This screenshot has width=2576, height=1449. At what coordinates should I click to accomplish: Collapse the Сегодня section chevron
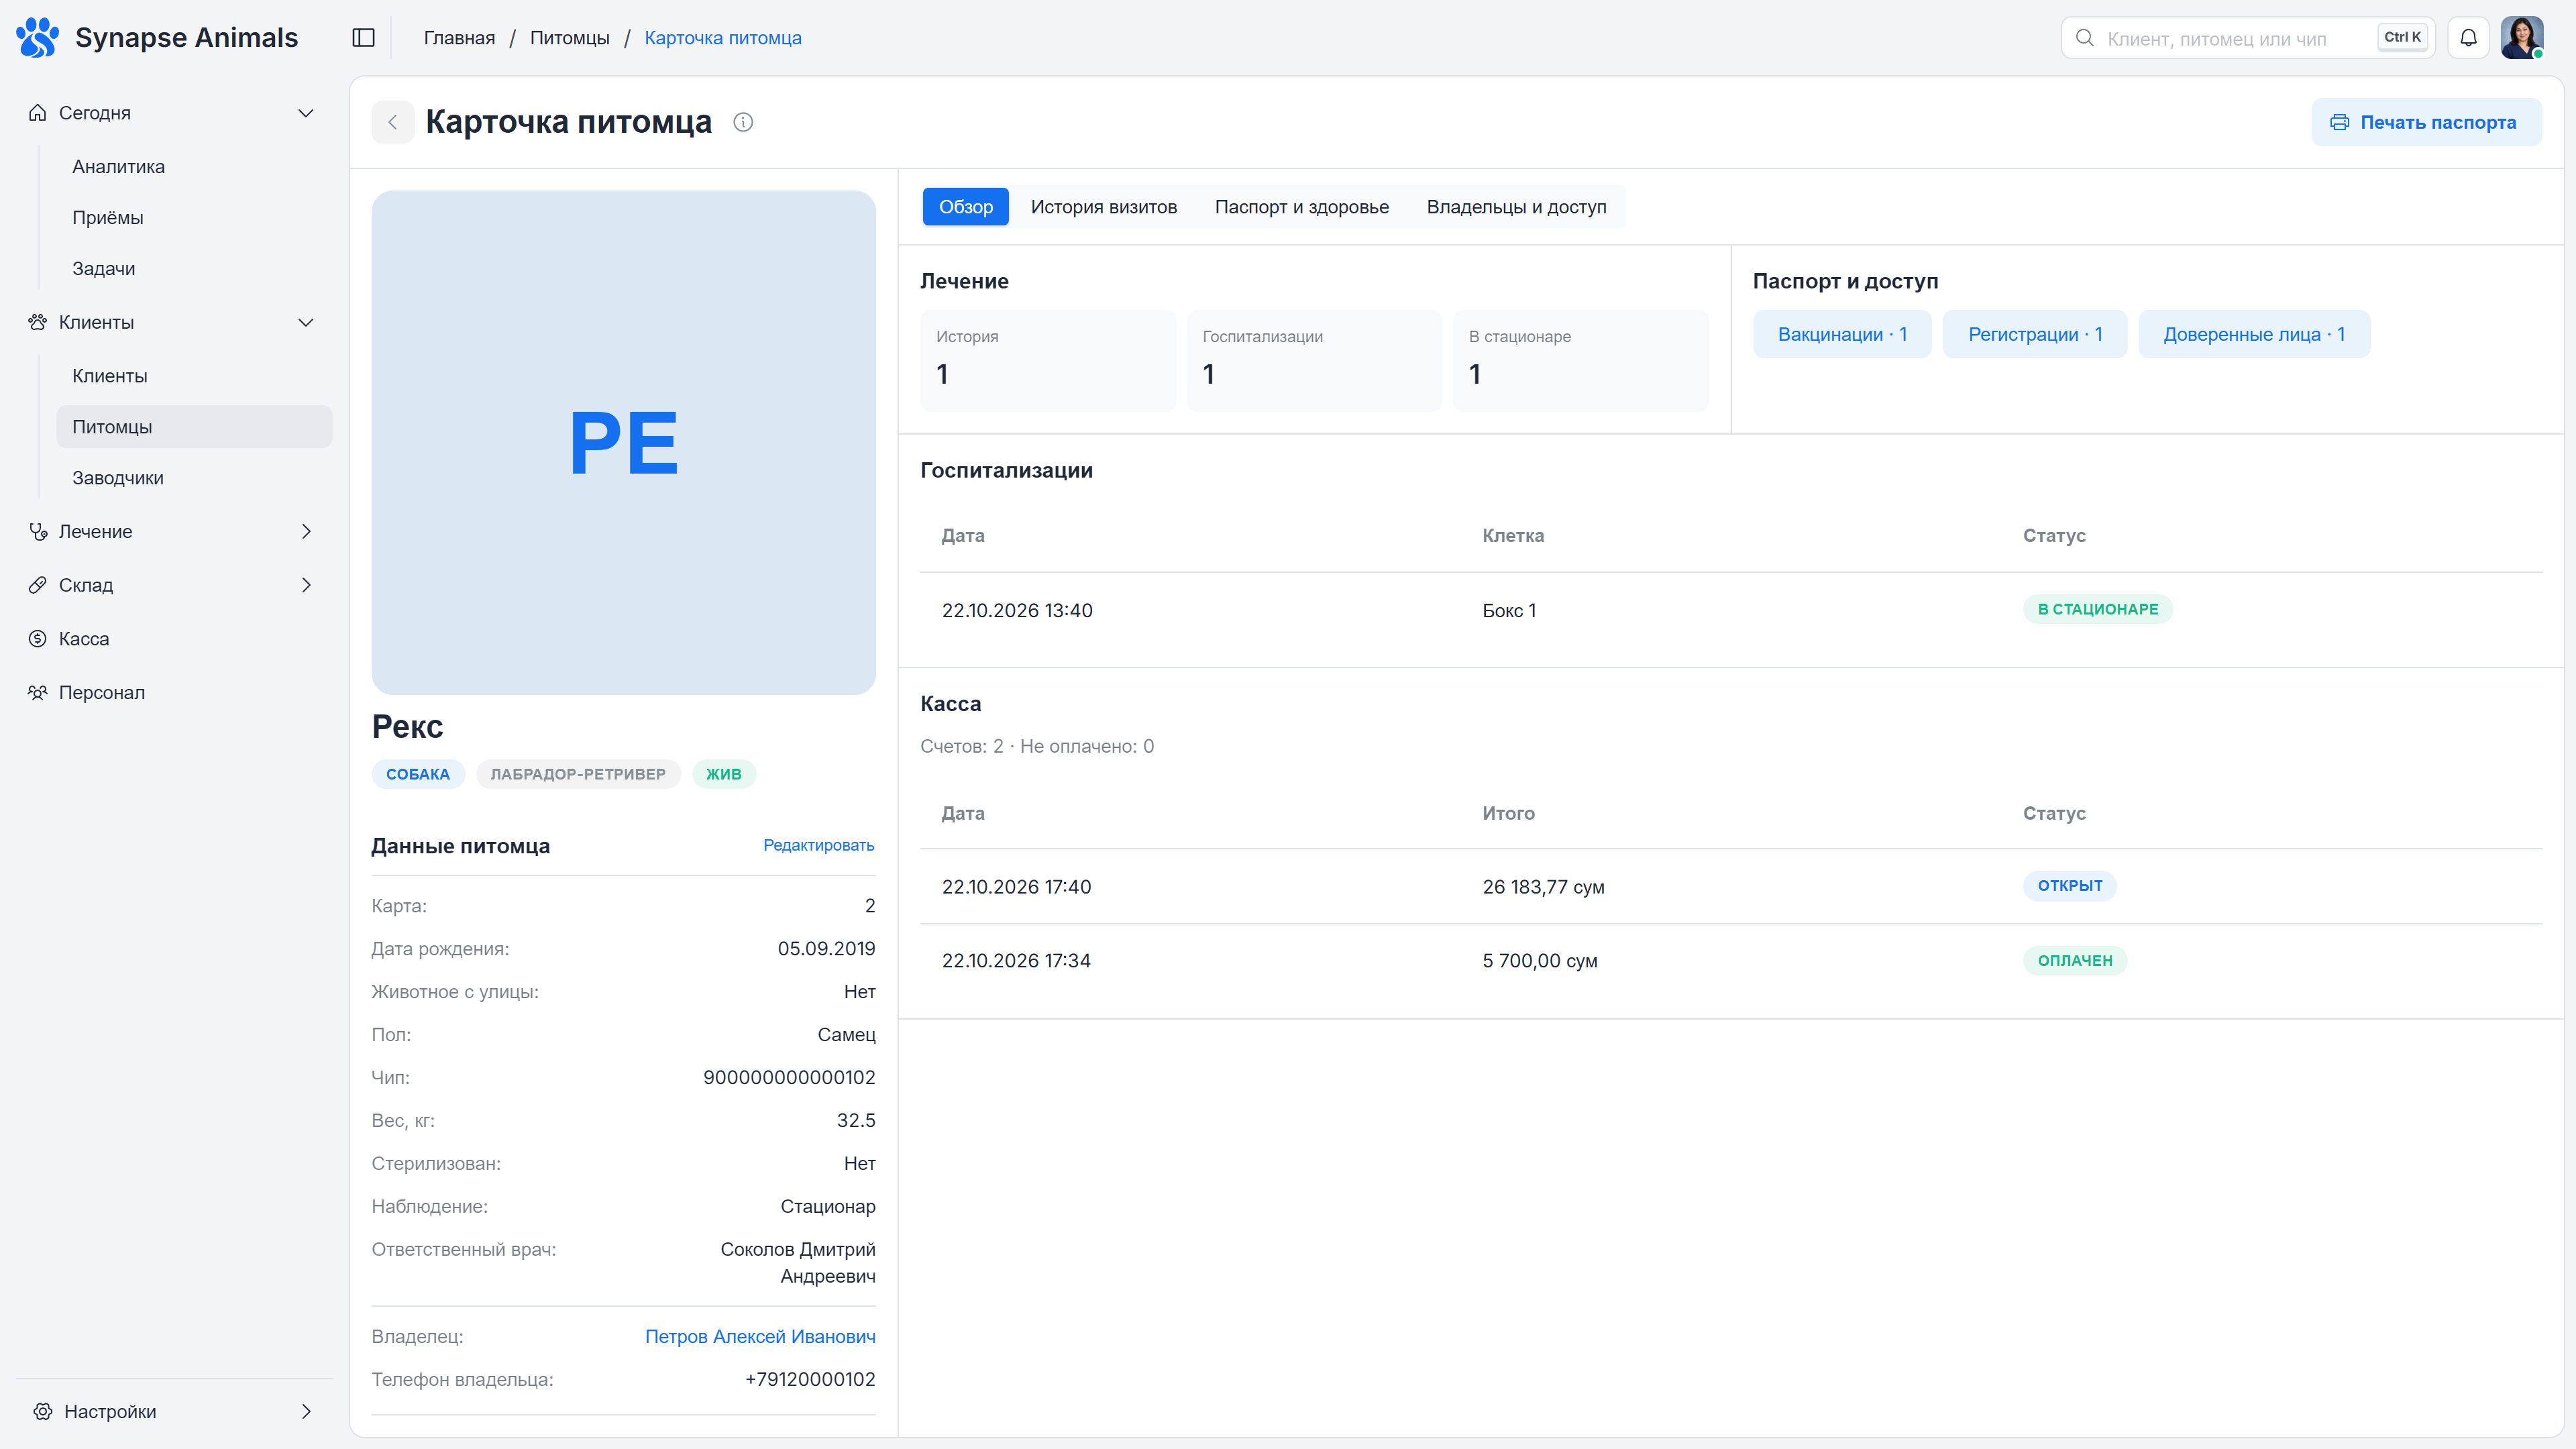306,113
